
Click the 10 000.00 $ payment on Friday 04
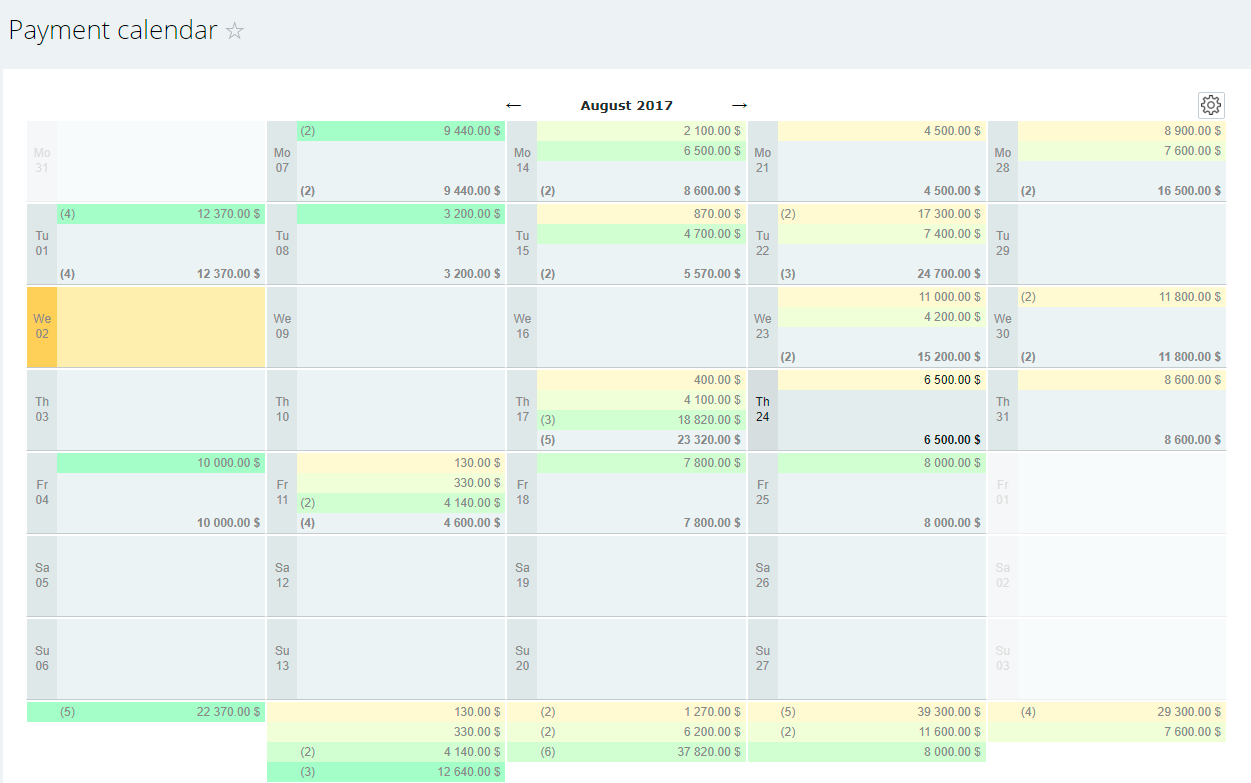coord(161,463)
